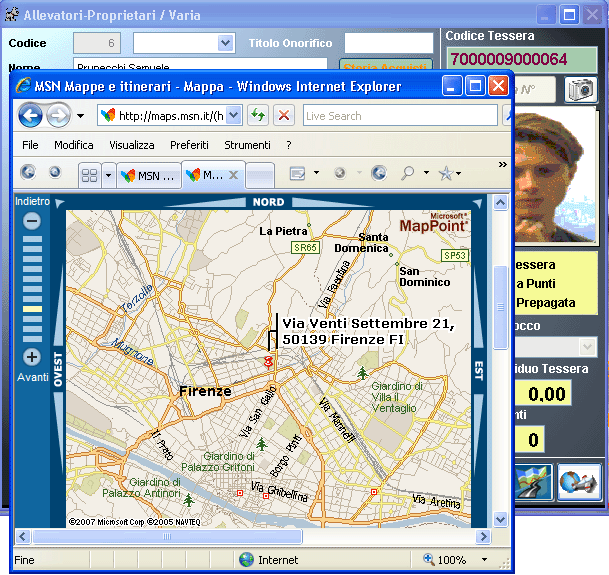Click the first globe icon in toolbar
The height and width of the screenshot is (575, 609).
click(28, 172)
